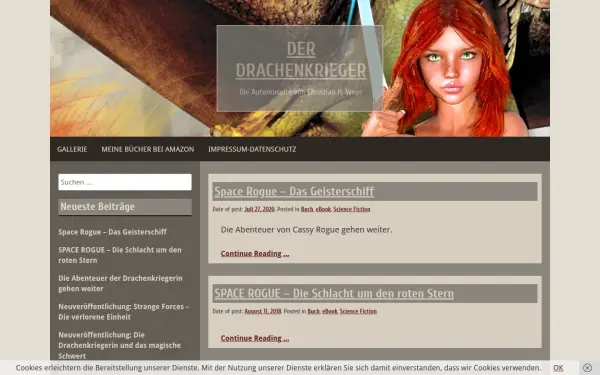600x375 pixels.
Task: Open Impressum-Datenschutz menu item
Action: point(252,149)
